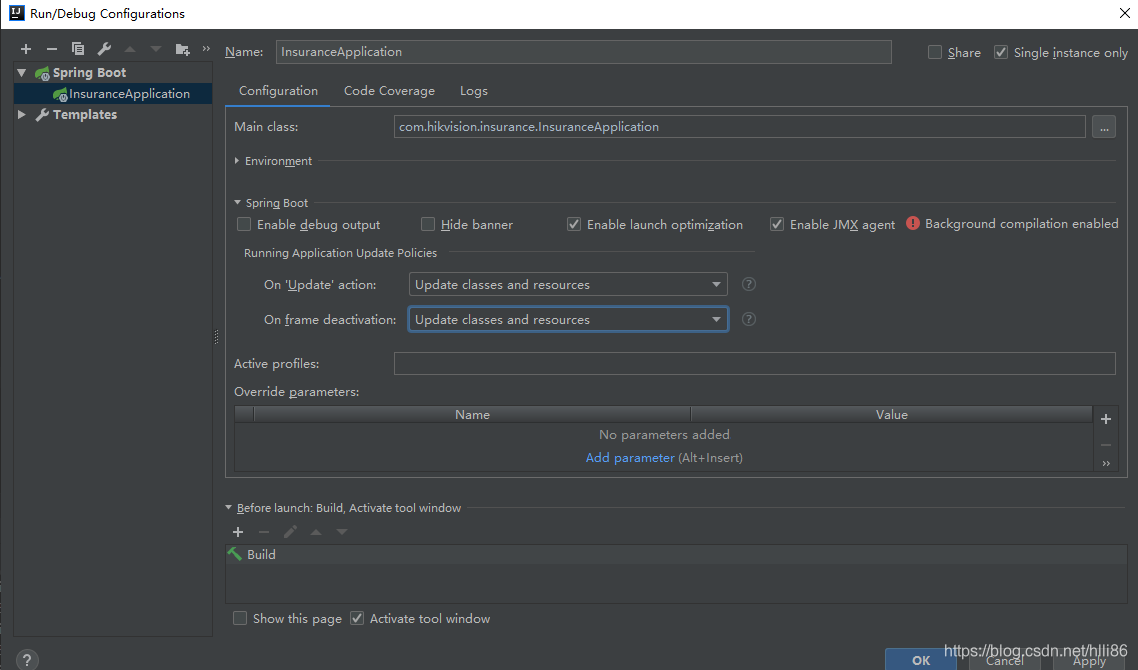Remove override parameter with minus icon
Image resolution: width=1138 pixels, height=670 pixels.
(1106, 444)
